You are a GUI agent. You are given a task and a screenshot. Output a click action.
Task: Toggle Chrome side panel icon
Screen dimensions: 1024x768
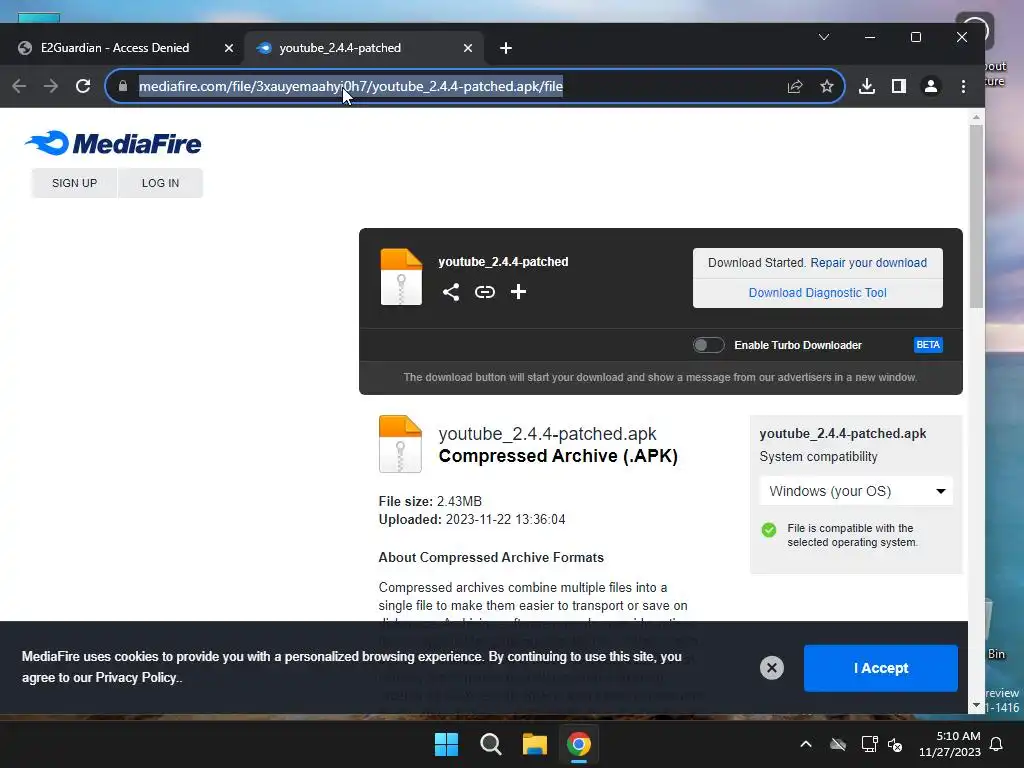(899, 86)
